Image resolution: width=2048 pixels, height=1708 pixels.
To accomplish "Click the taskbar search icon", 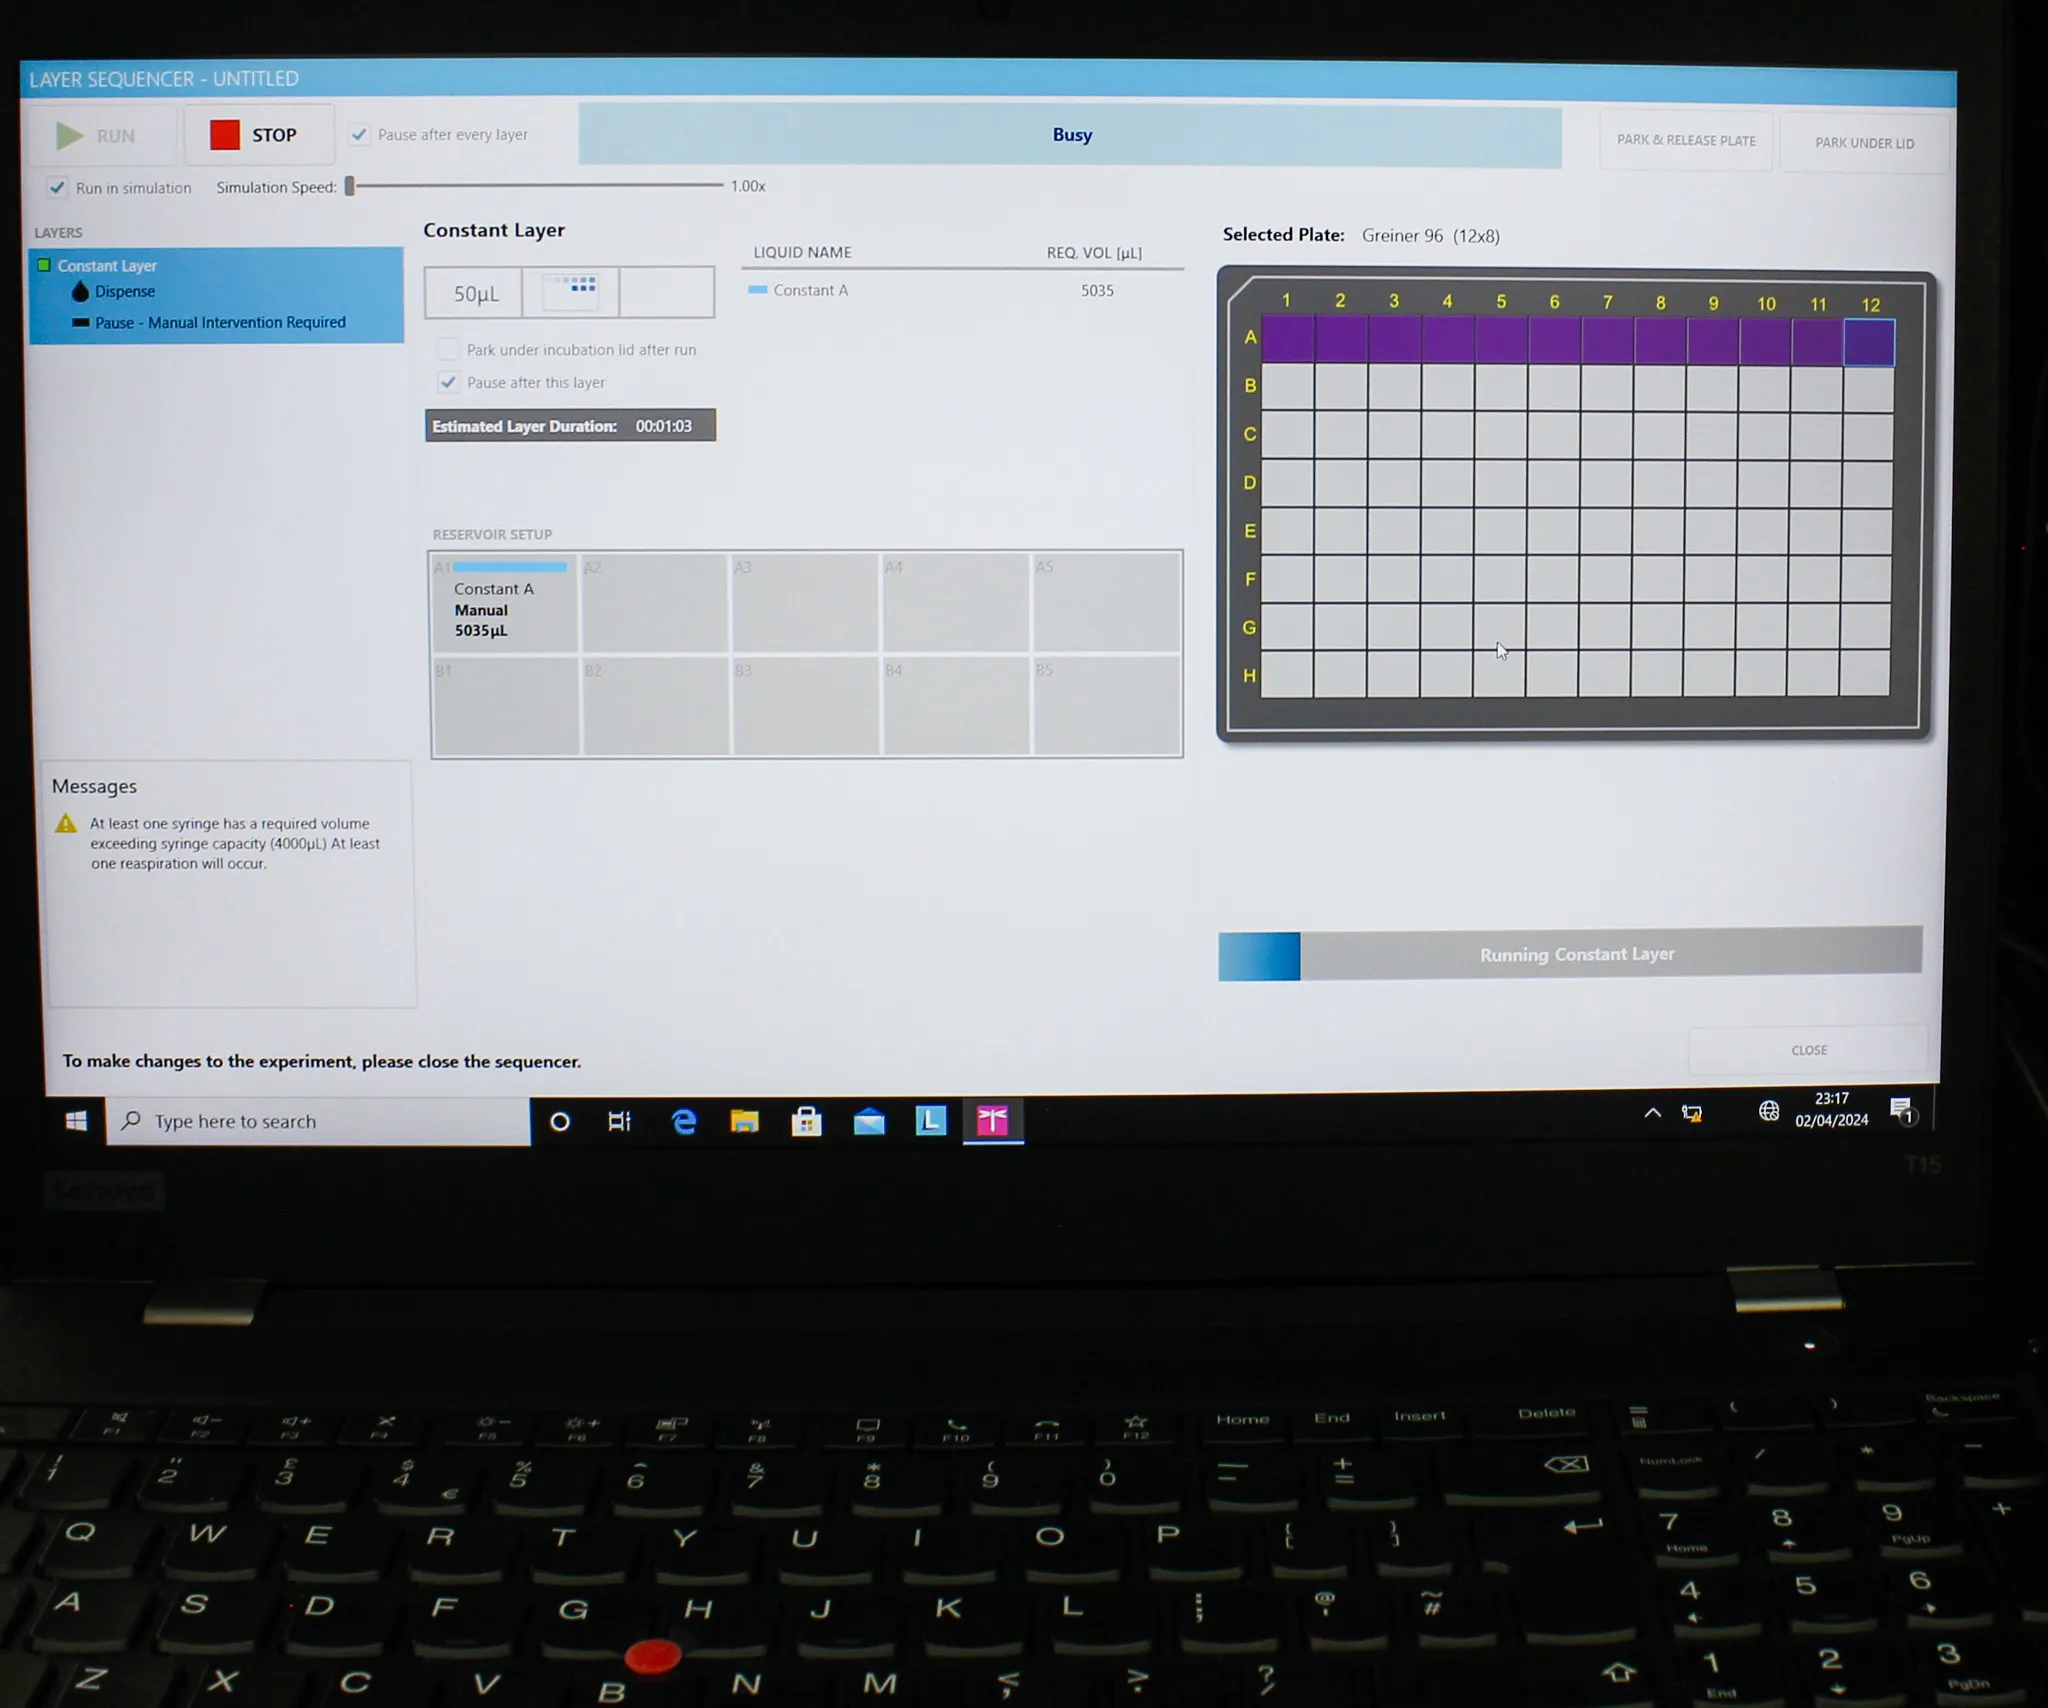I will click(133, 1119).
